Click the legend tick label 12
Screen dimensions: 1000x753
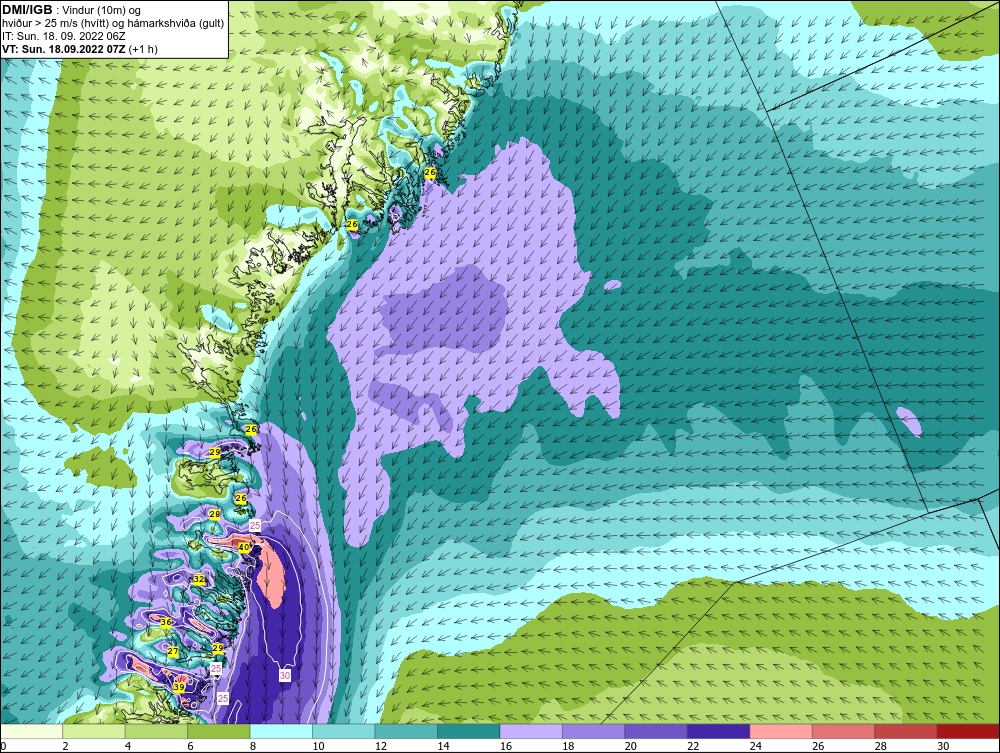click(x=381, y=746)
